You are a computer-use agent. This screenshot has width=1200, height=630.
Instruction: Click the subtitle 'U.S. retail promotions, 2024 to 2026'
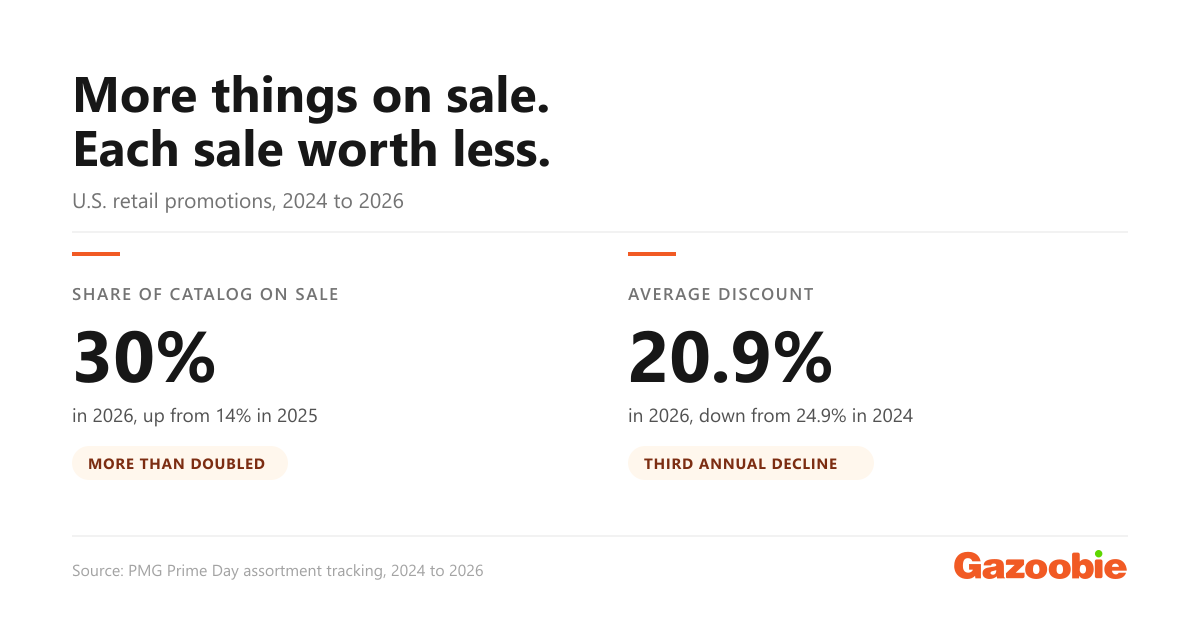pyautogui.click(x=238, y=201)
